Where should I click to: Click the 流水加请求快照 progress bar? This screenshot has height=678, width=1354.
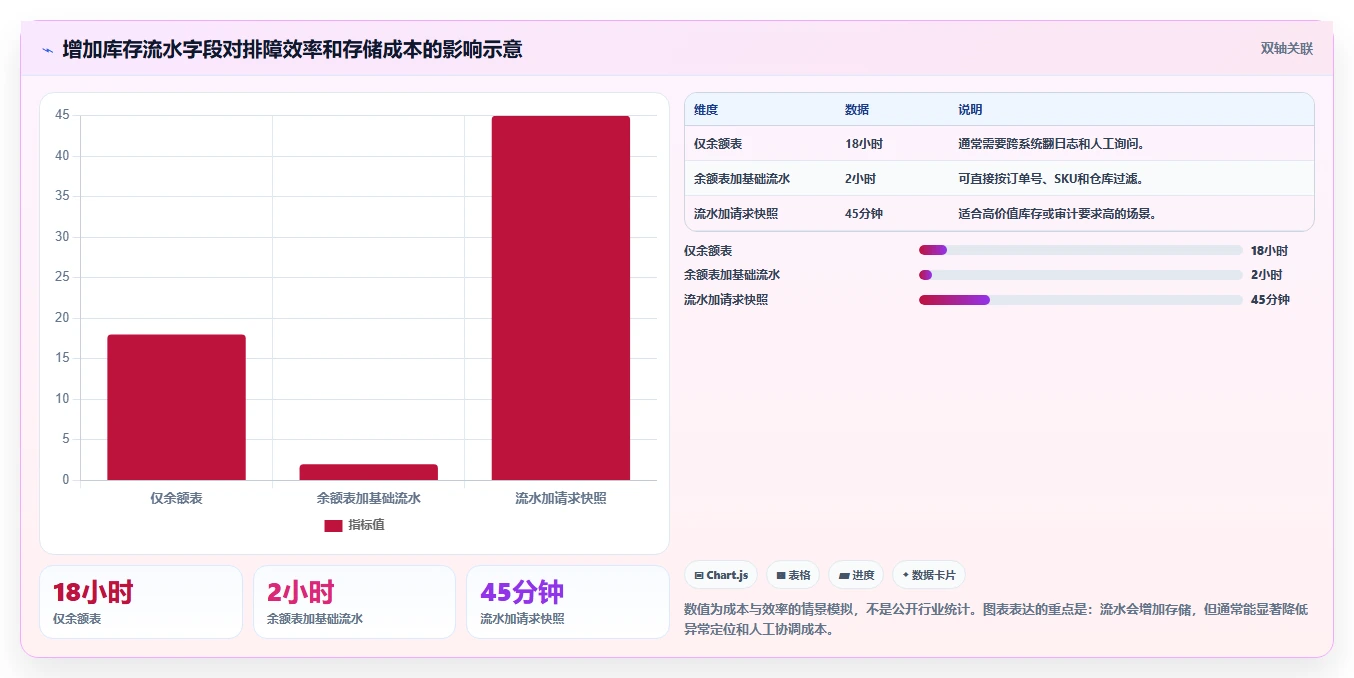(1081, 300)
